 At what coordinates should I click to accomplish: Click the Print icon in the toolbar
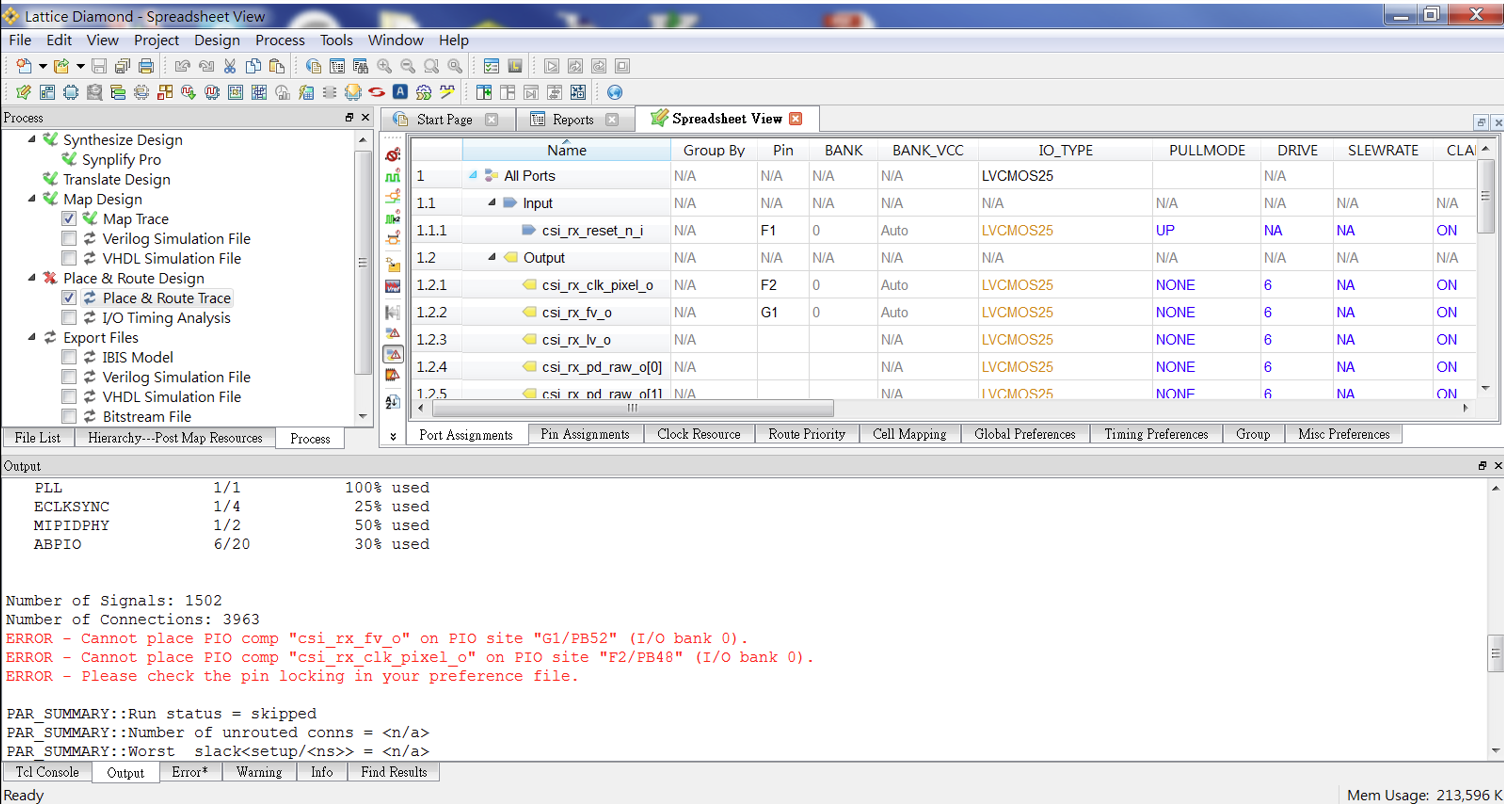coord(145,67)
